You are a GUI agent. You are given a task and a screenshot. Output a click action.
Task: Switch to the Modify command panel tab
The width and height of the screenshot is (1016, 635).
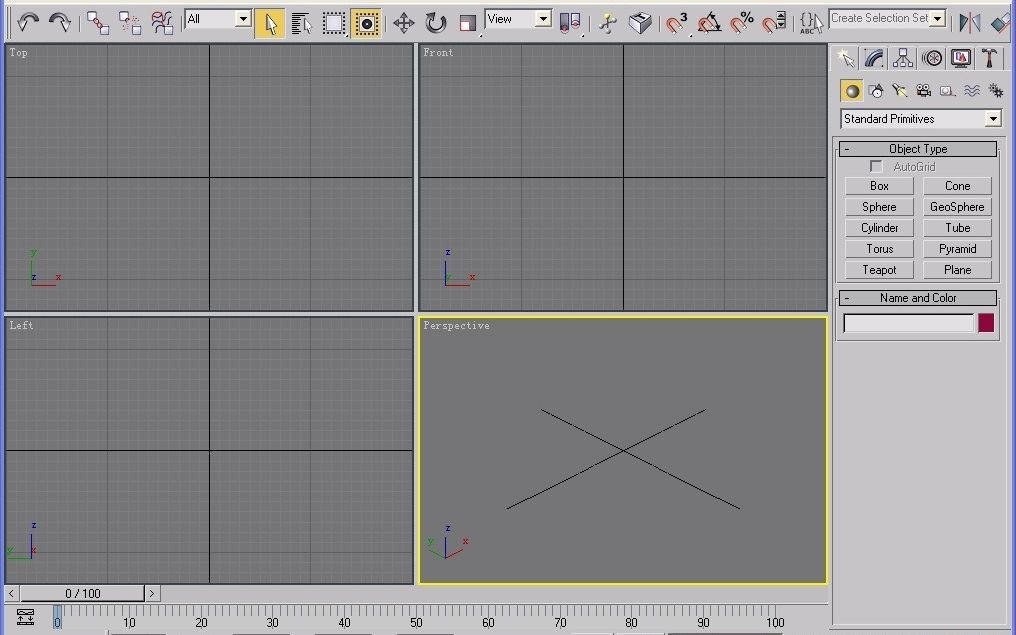pyautogui.click(x=873, y=58)
